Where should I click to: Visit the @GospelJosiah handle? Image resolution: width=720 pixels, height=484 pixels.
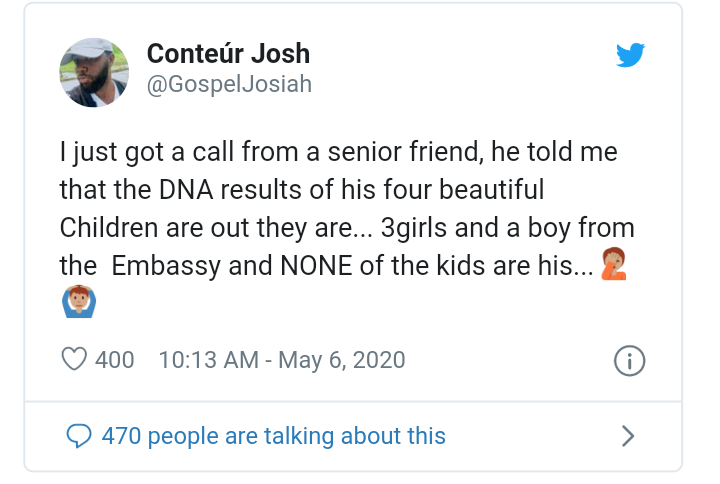pyautogui.click(x=229, y=85)
